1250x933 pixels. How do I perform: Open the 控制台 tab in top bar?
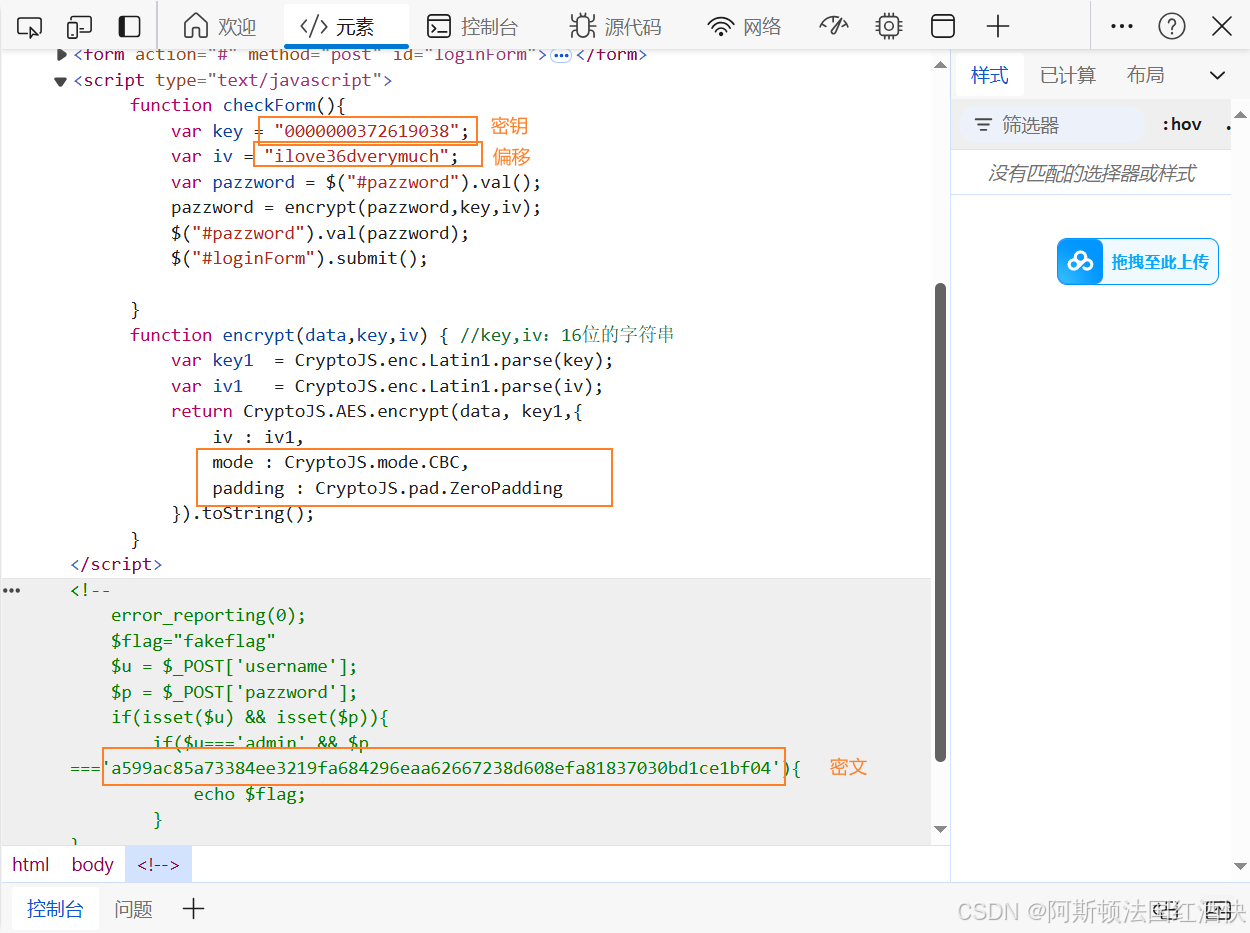pos(472,26)
